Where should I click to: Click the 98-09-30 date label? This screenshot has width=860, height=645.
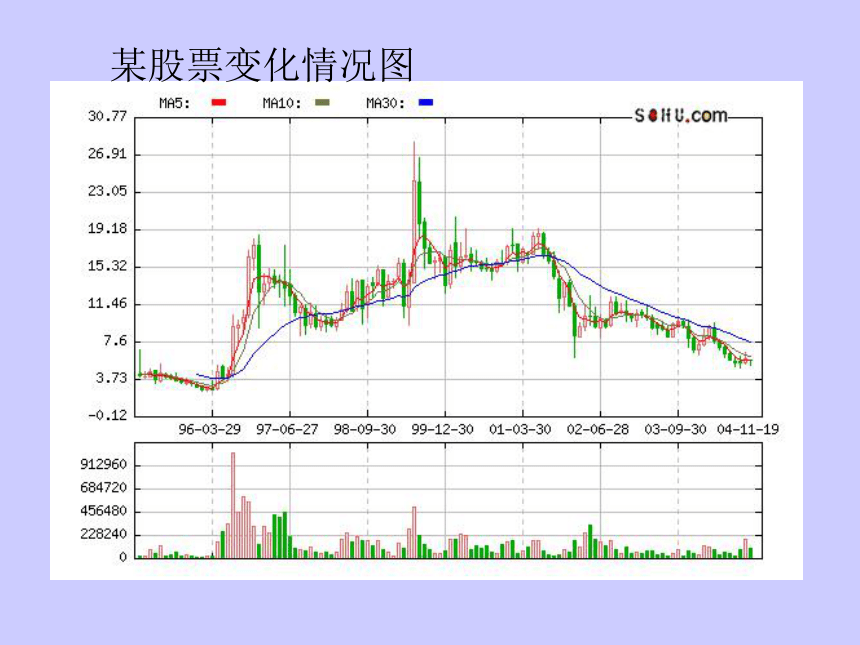[x=365, y=429]
